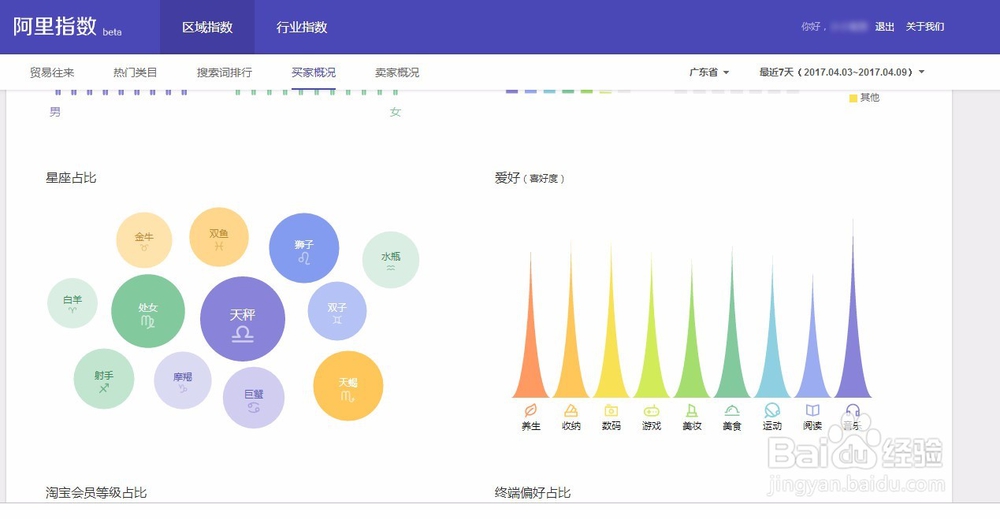Click the 音乐 headphones icon
Screen dimensions: 1000x519
click(853, 410)
